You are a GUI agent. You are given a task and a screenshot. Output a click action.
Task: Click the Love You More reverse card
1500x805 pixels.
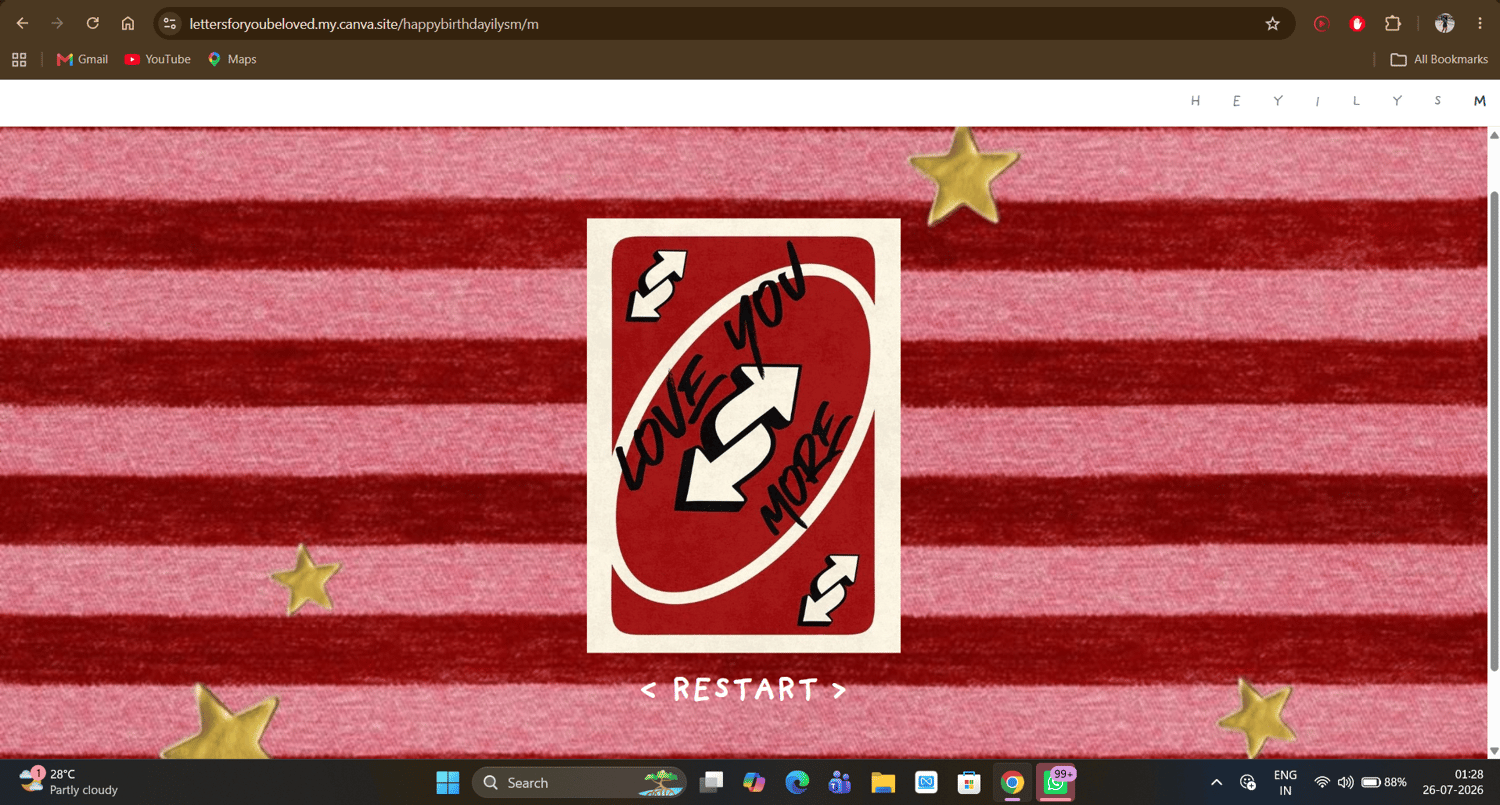click(x=743, y=435)
